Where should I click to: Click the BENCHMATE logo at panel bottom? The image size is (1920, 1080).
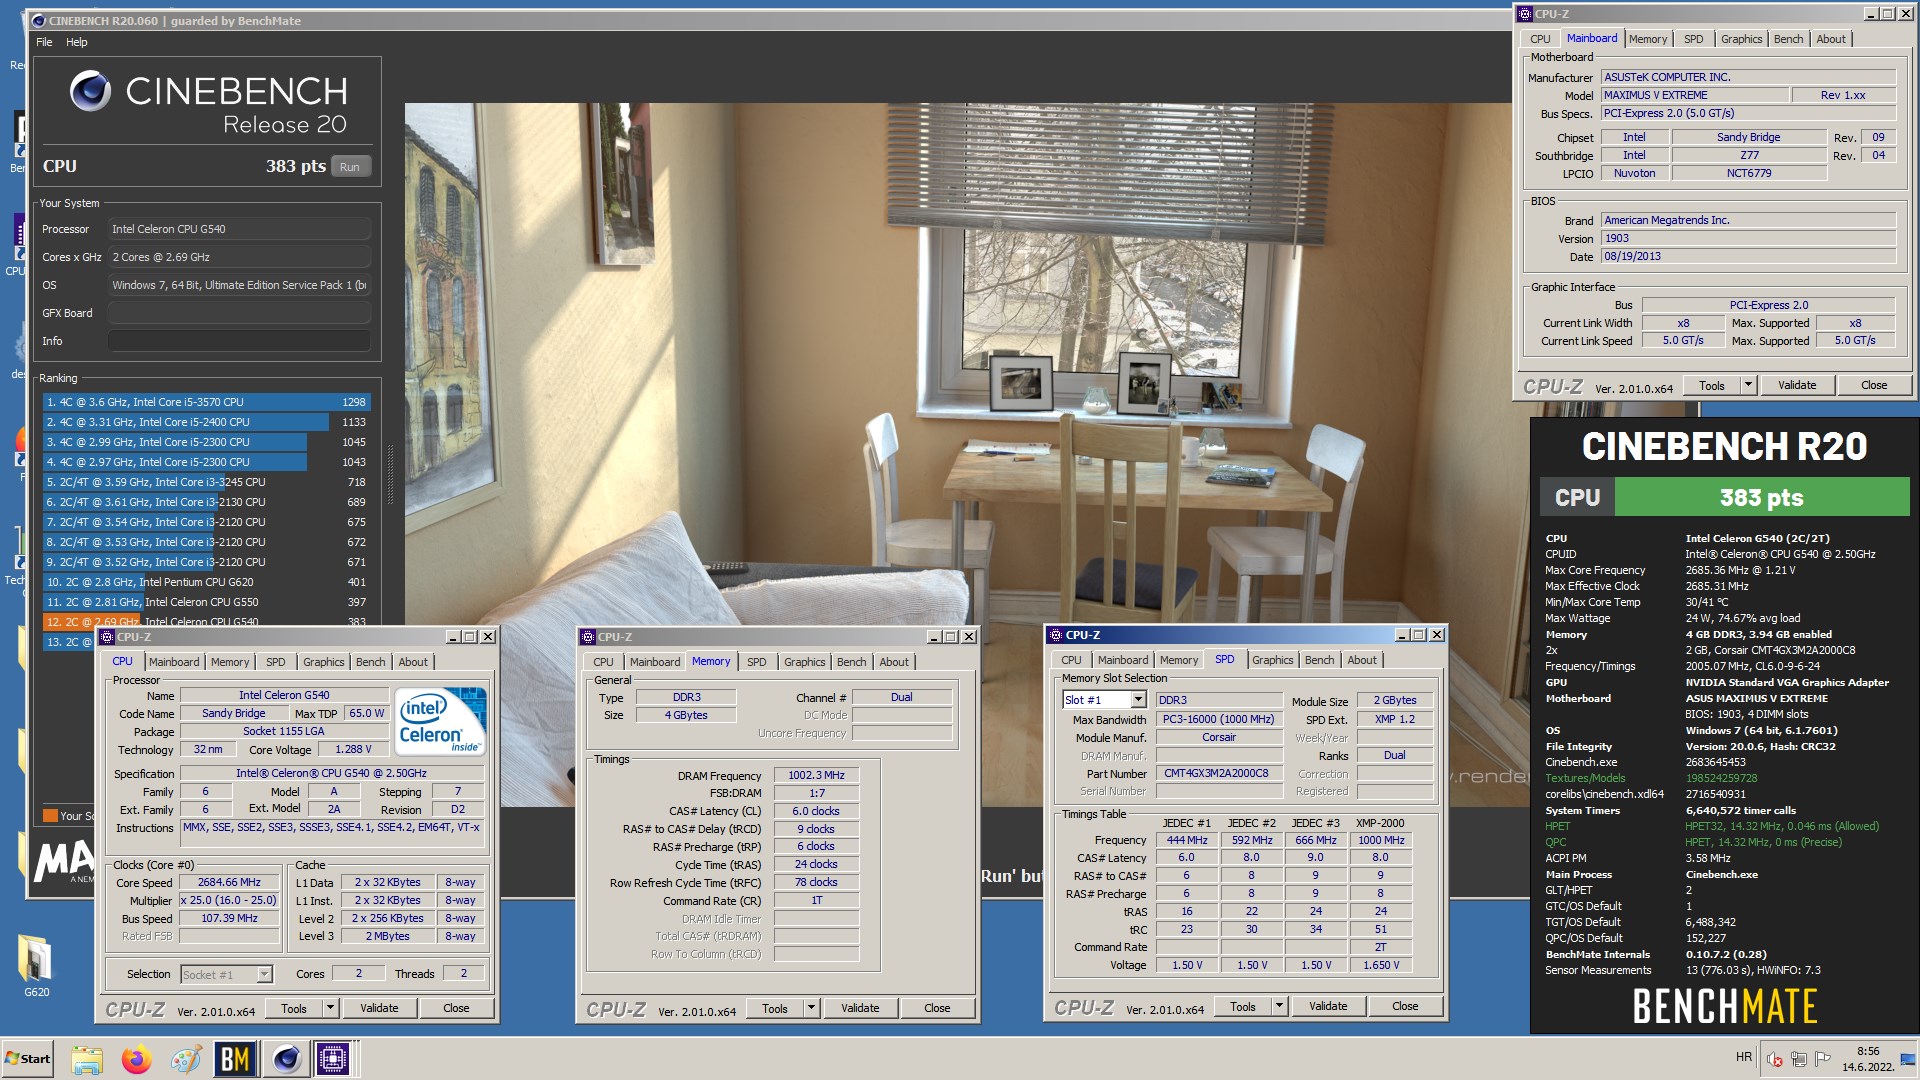coord(1724,1006)
